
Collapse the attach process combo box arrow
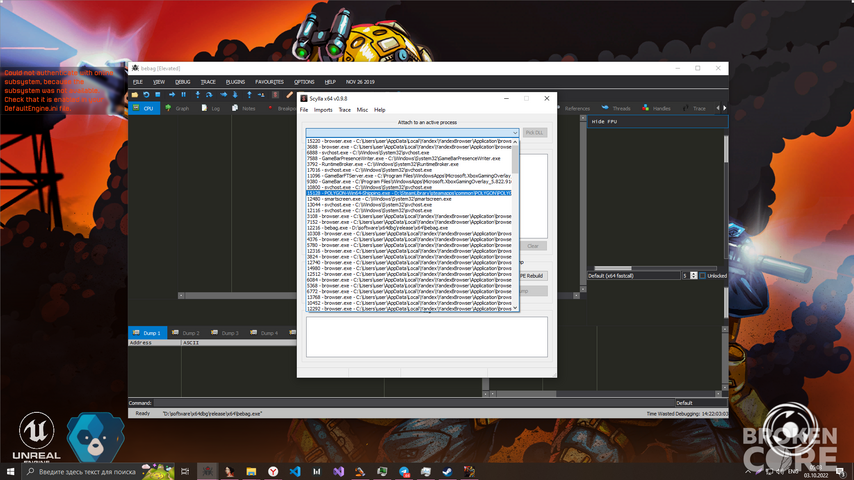514,133
